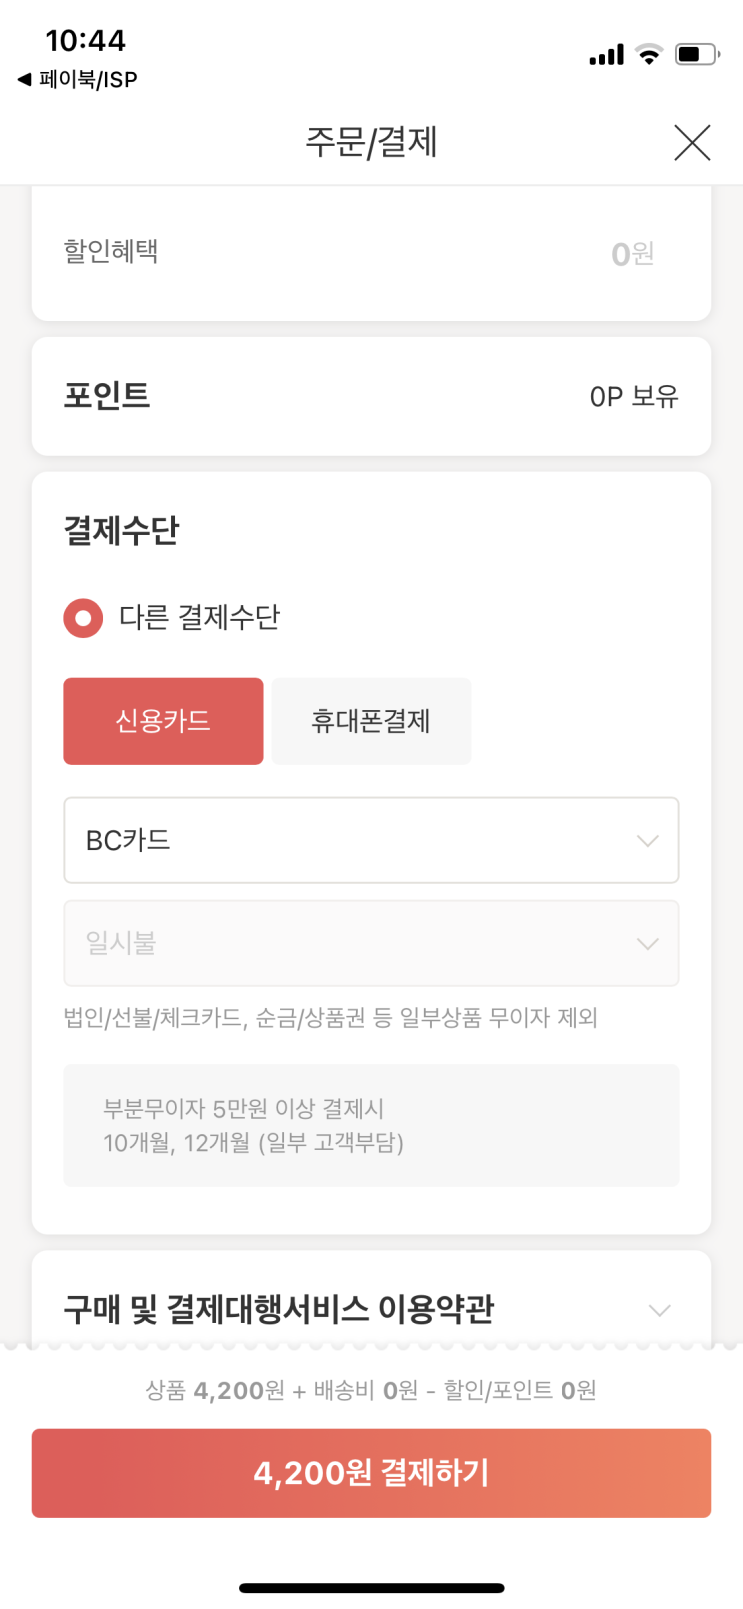Screen dimensions: 743x1609
Task: Tap the 10:44 clock in status bar
Action: (x=86, y=40)
